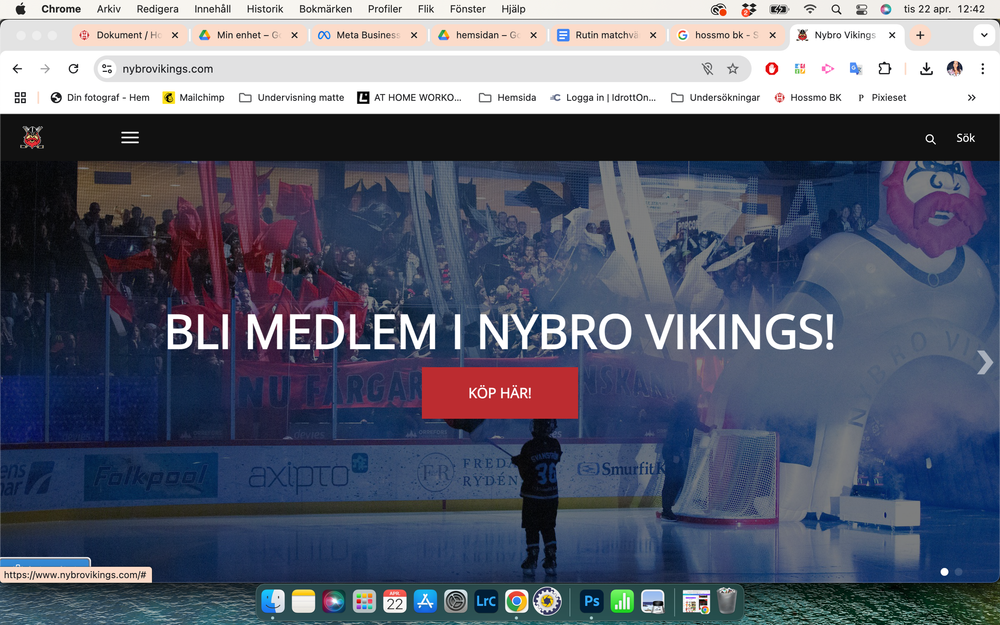
Task: Open the Extensions puzzle-piece menu
Action: click(x=885, y=69)
